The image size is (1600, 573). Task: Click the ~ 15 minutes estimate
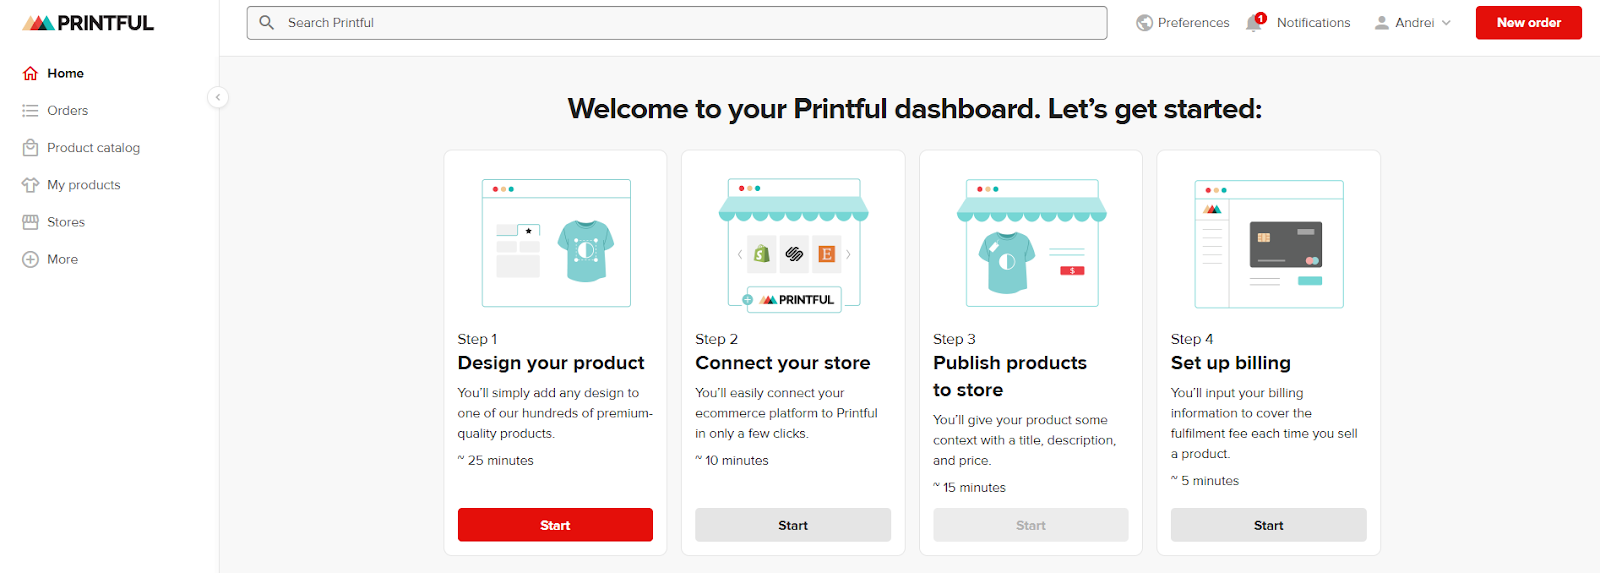click(x=970, y=488)
